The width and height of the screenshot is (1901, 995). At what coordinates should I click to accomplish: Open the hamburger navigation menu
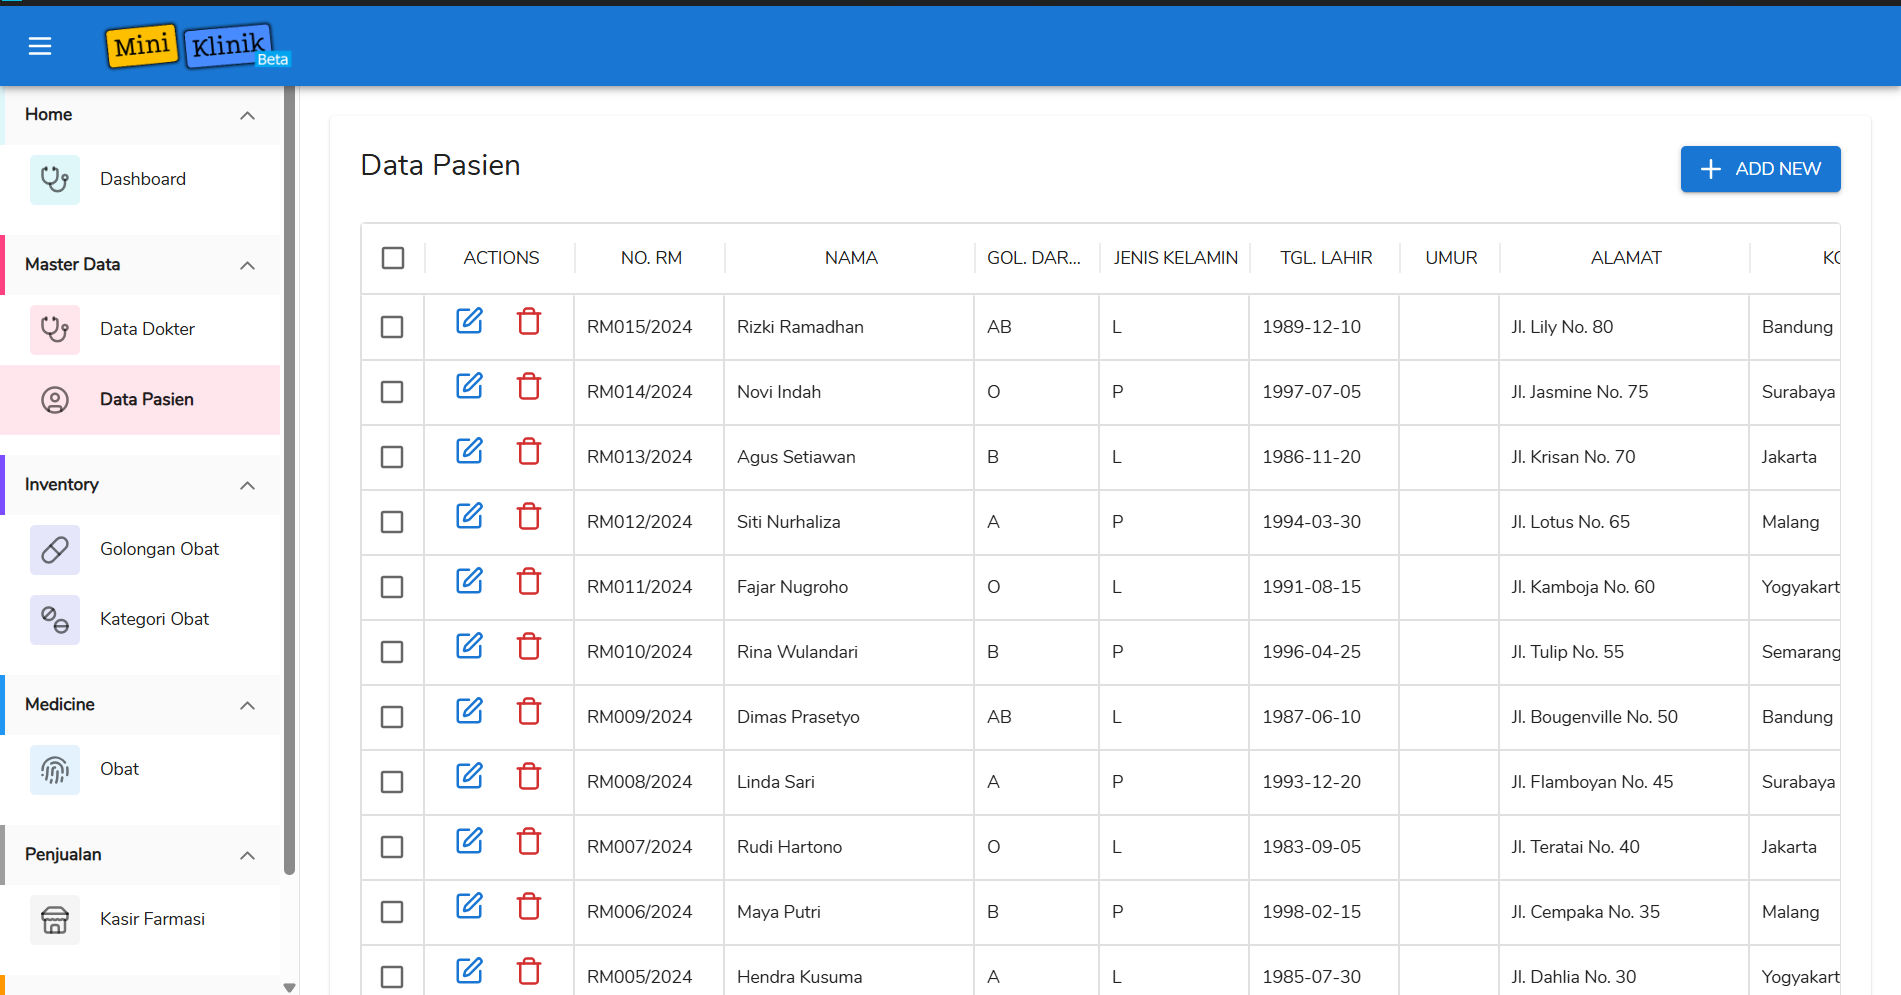[x=40, y=46]
